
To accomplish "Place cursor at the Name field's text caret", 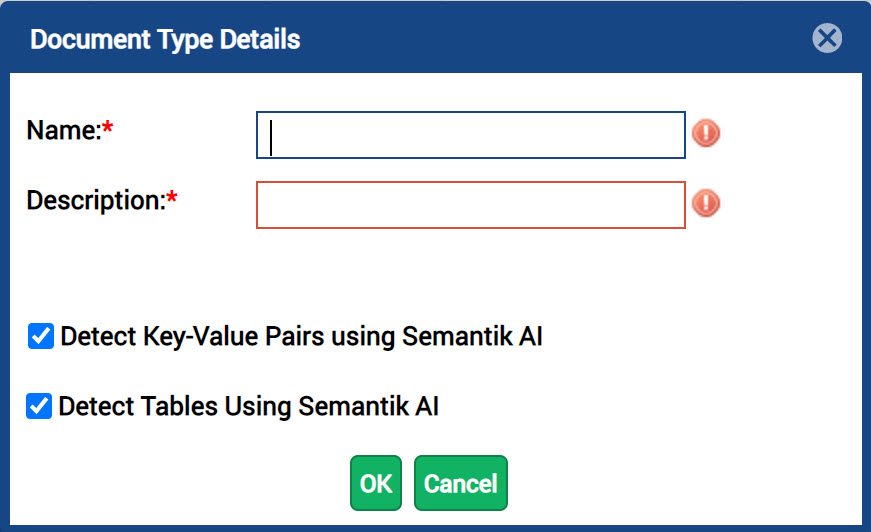I will (x=271, y=138).
